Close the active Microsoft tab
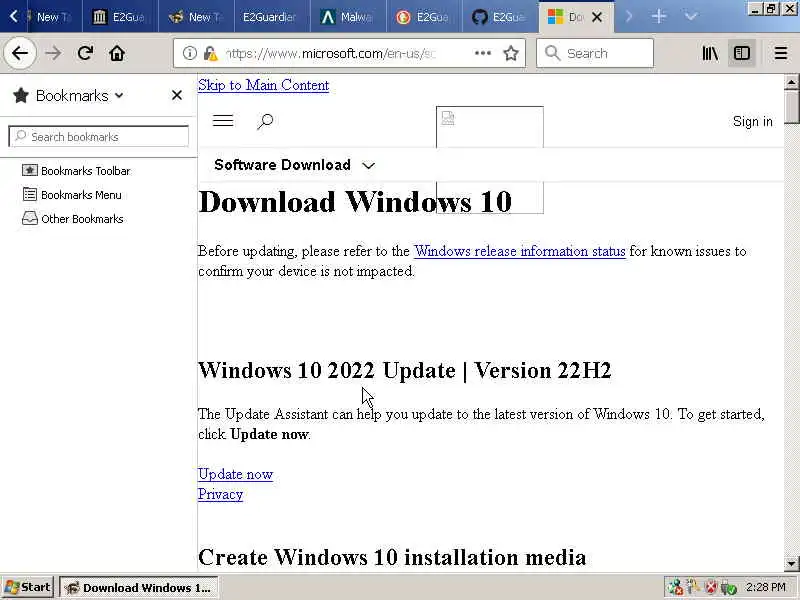 tap(596, 17)
